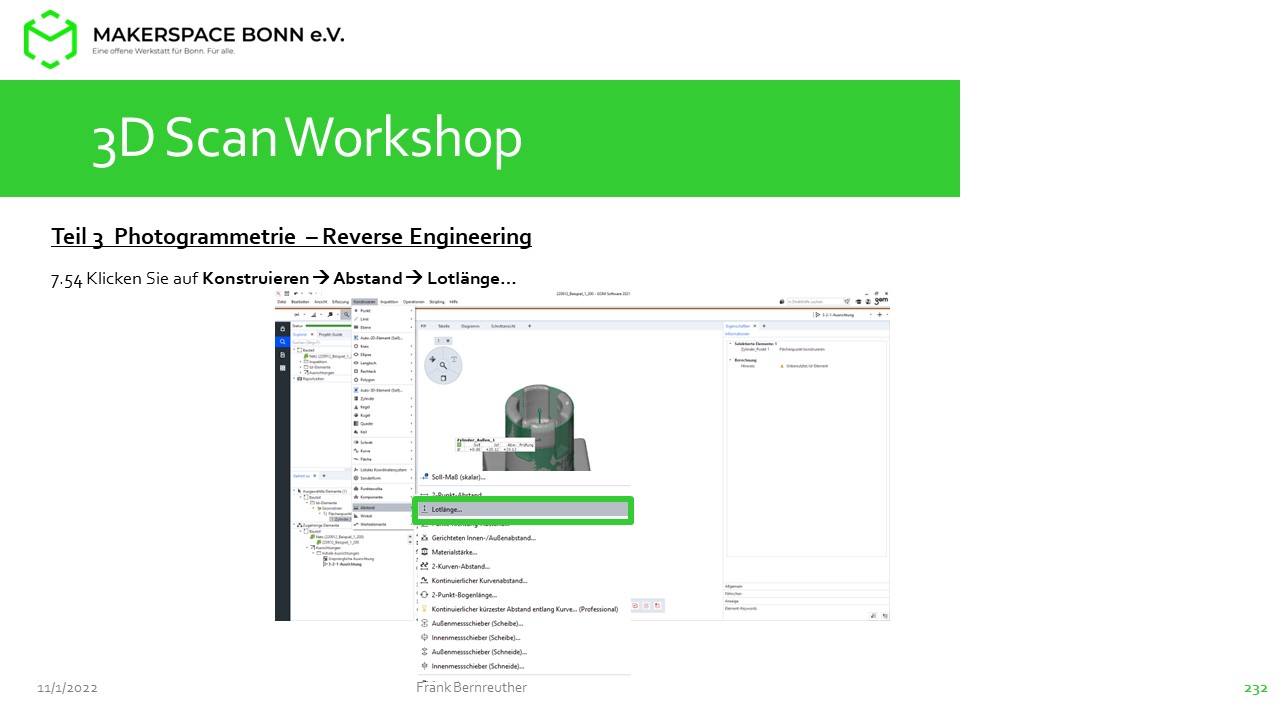The height and width of the screenshot is (720, 1280).
Task: Switch to the Diagramm view tab
Action: pos(470,326)
